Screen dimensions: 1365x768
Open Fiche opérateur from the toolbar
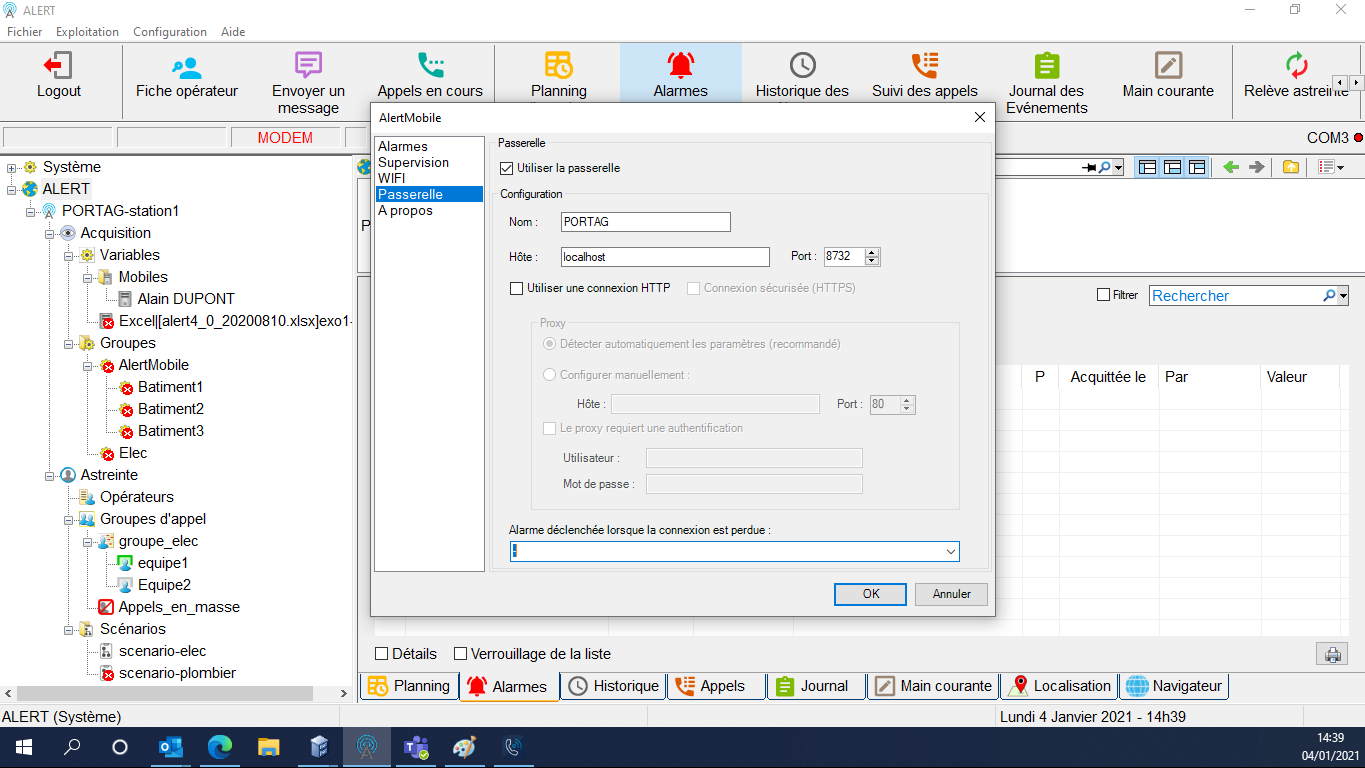[x=187, y=75]
